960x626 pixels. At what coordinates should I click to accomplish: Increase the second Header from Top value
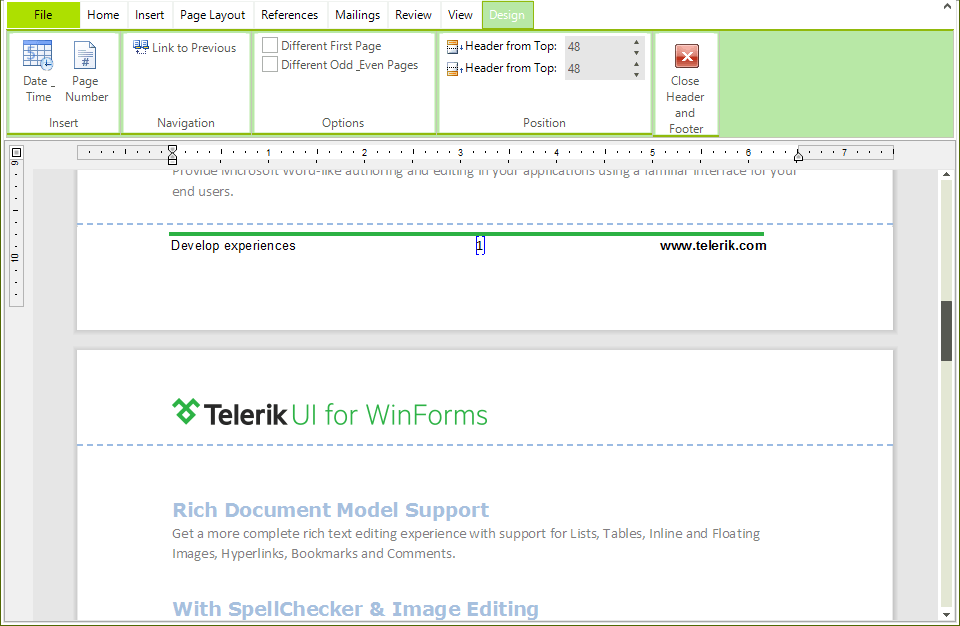(x=637, y=64)
